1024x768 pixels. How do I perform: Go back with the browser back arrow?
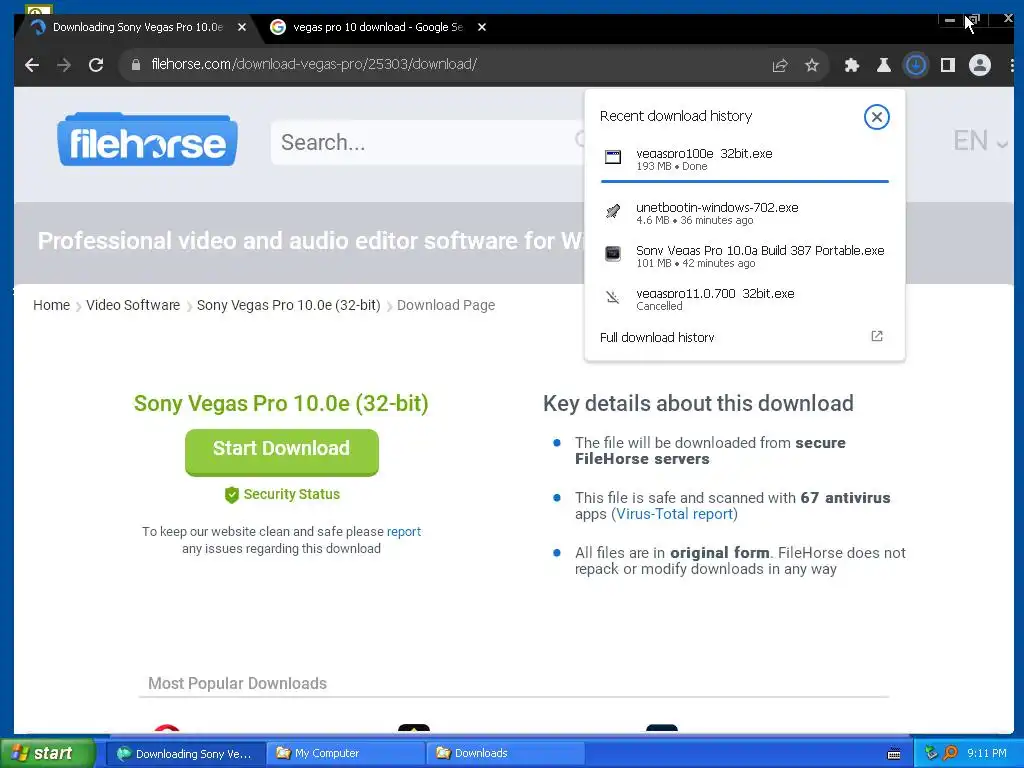(x=32, y=65)
